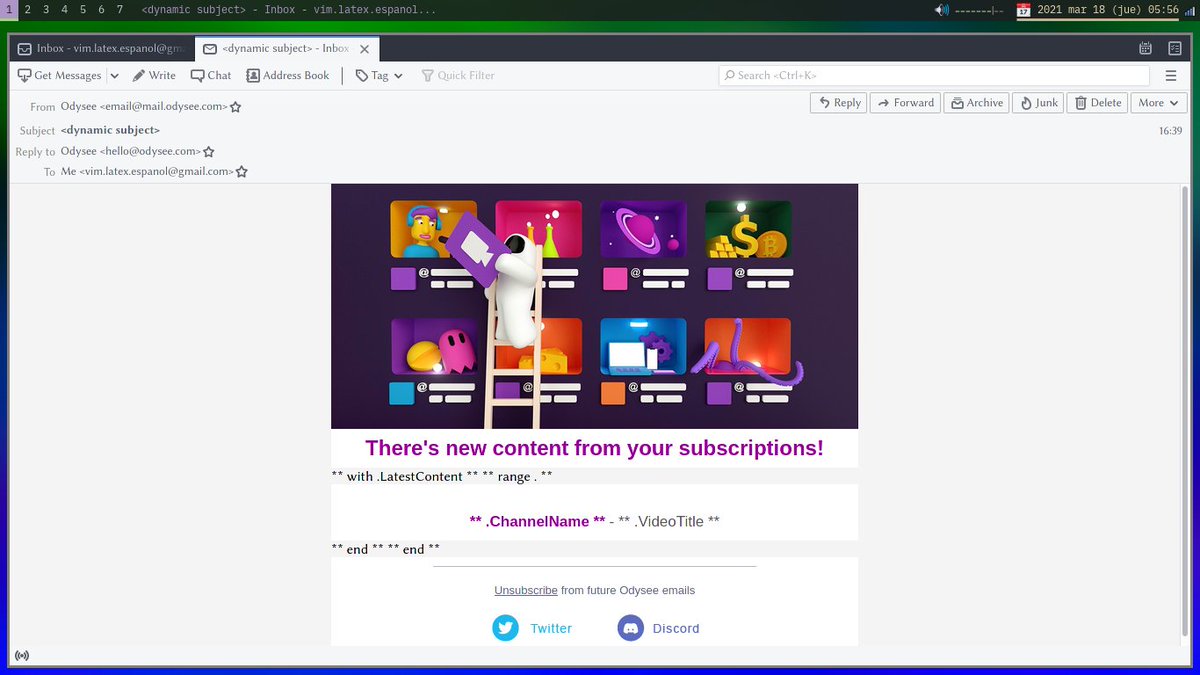This screenshot has height=675, width=1200.
Task: Switch to workspace 2
Action: point(27,9)
